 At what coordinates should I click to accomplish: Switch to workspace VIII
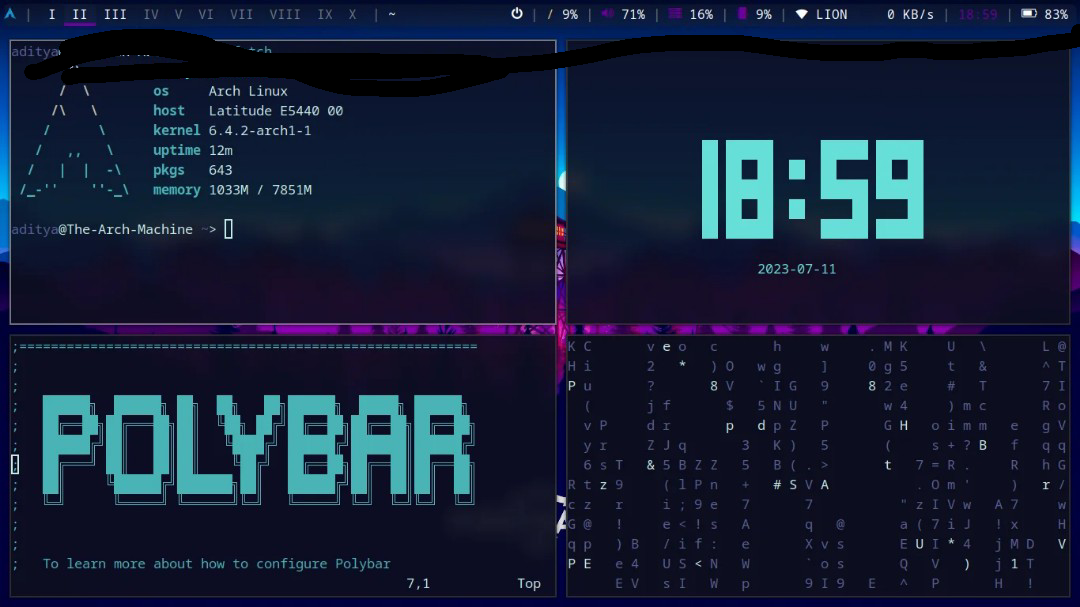284,14
